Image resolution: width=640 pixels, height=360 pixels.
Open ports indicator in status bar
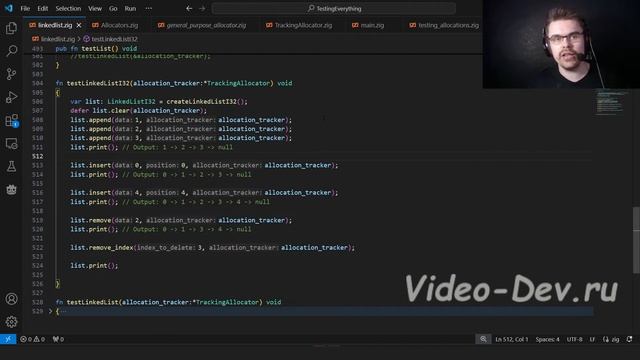58,339
